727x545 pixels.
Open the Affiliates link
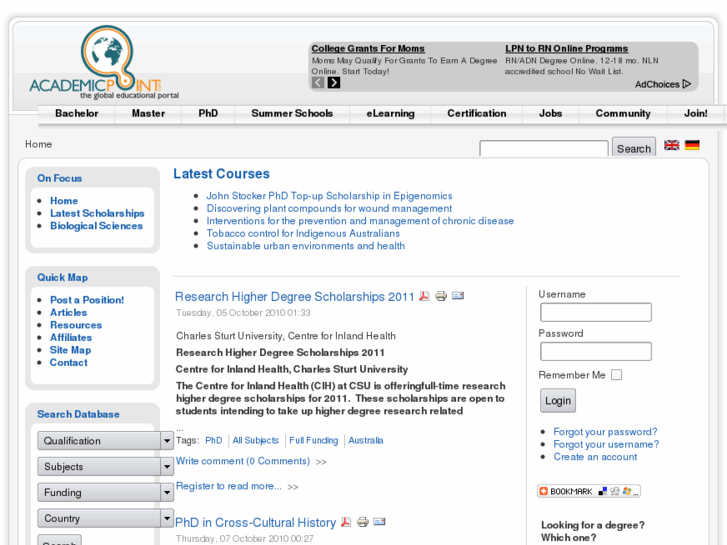pyautogui.click(x=71, y=338)
